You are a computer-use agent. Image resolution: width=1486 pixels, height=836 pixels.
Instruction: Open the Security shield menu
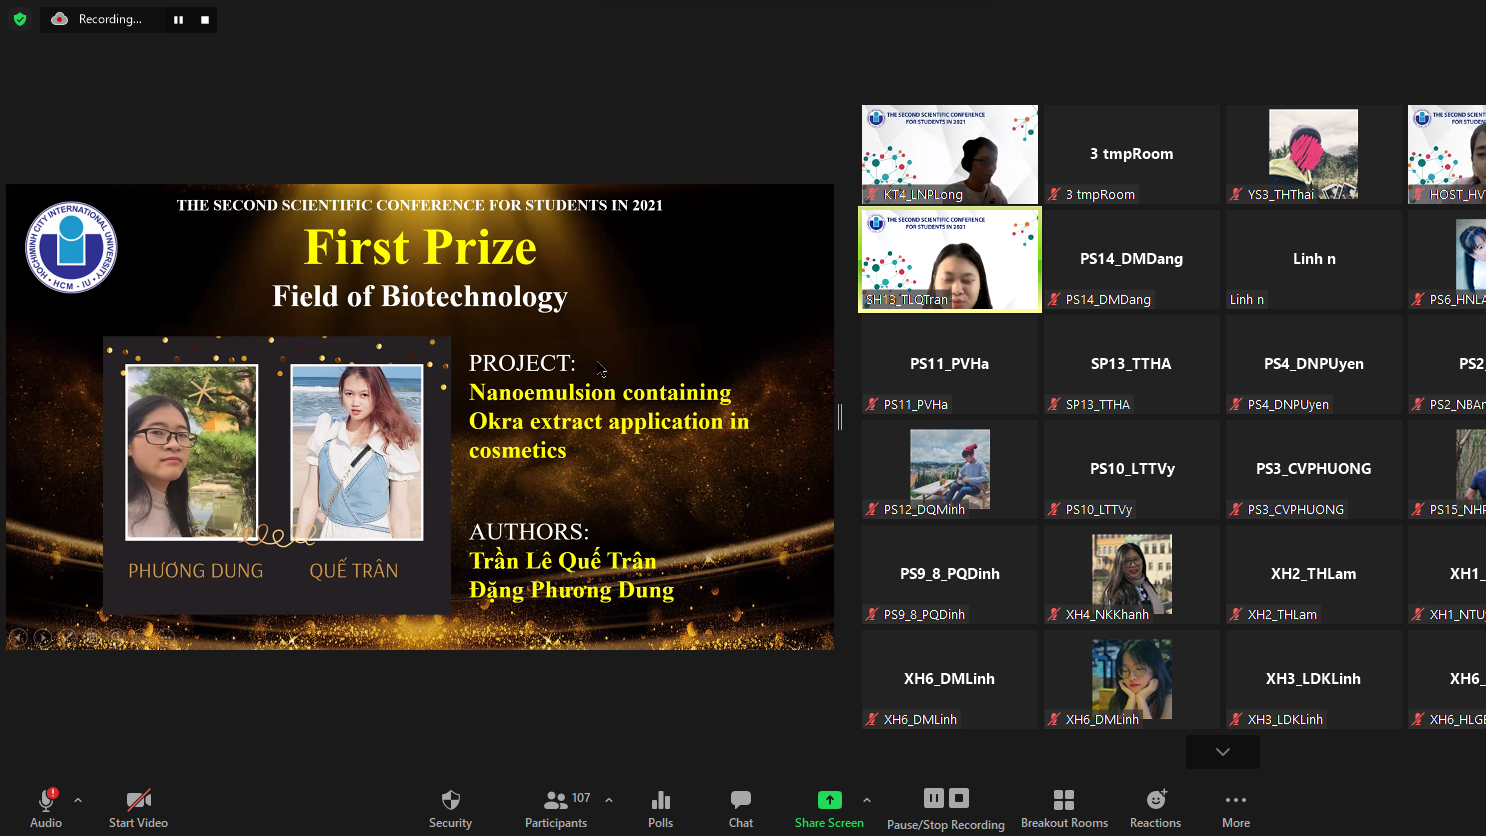pyautogui.click(x=450, y=808)
